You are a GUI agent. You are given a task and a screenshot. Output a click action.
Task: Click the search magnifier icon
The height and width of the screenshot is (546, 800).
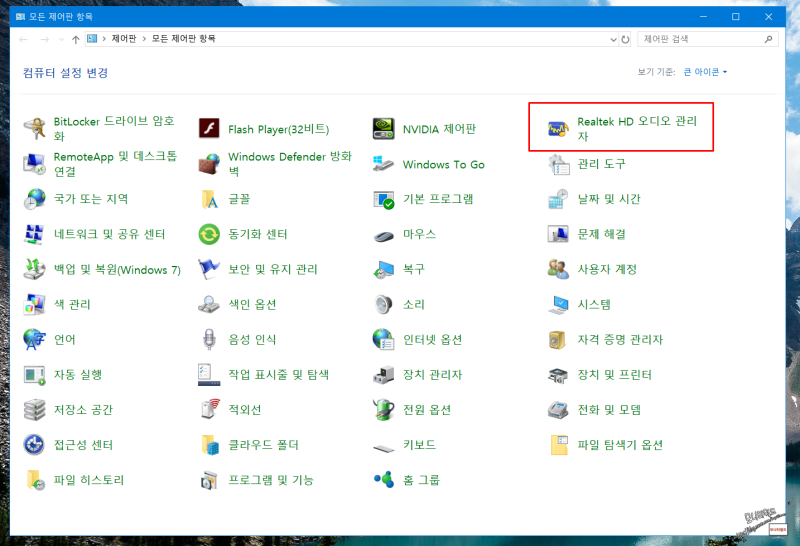768,39
